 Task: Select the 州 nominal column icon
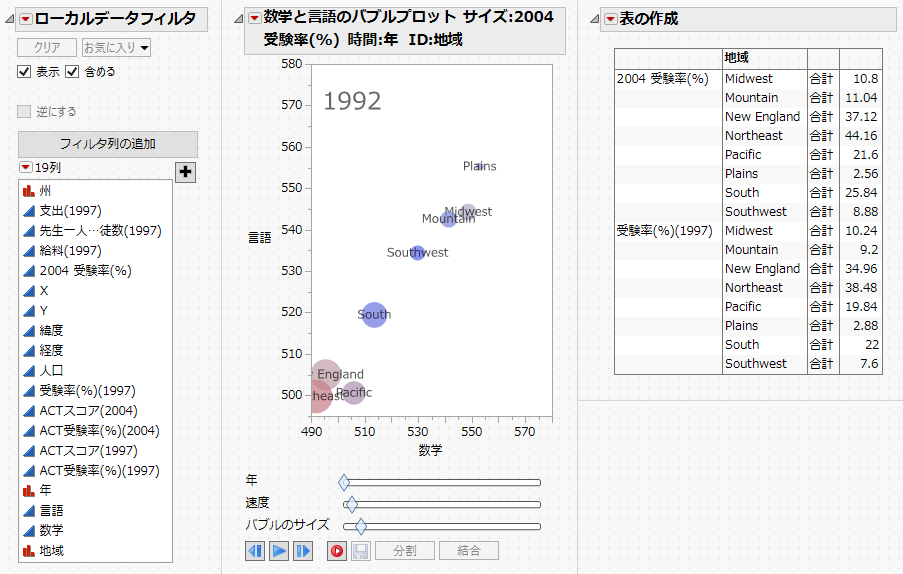click(29, 191)
